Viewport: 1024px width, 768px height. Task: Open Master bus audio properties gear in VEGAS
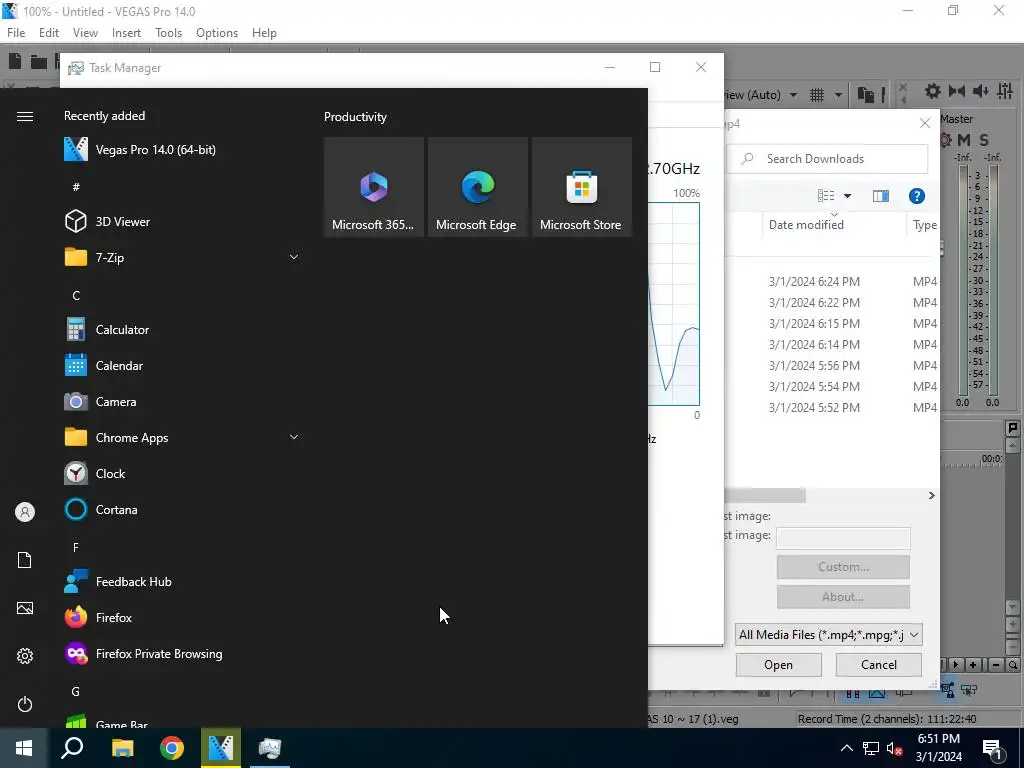(933, 91)
